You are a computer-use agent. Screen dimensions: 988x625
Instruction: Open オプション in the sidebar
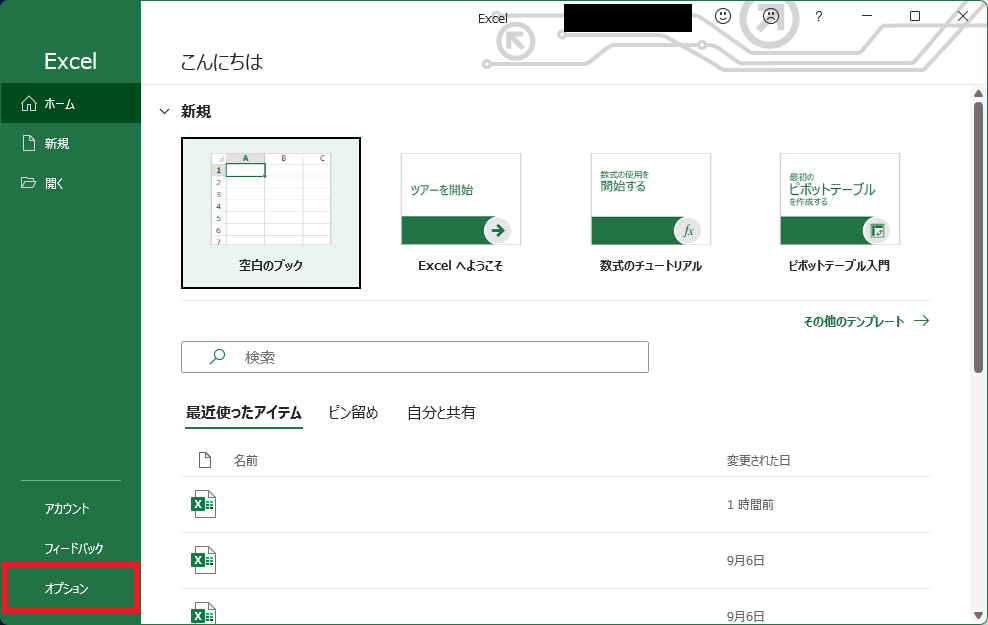pos(68,589)
